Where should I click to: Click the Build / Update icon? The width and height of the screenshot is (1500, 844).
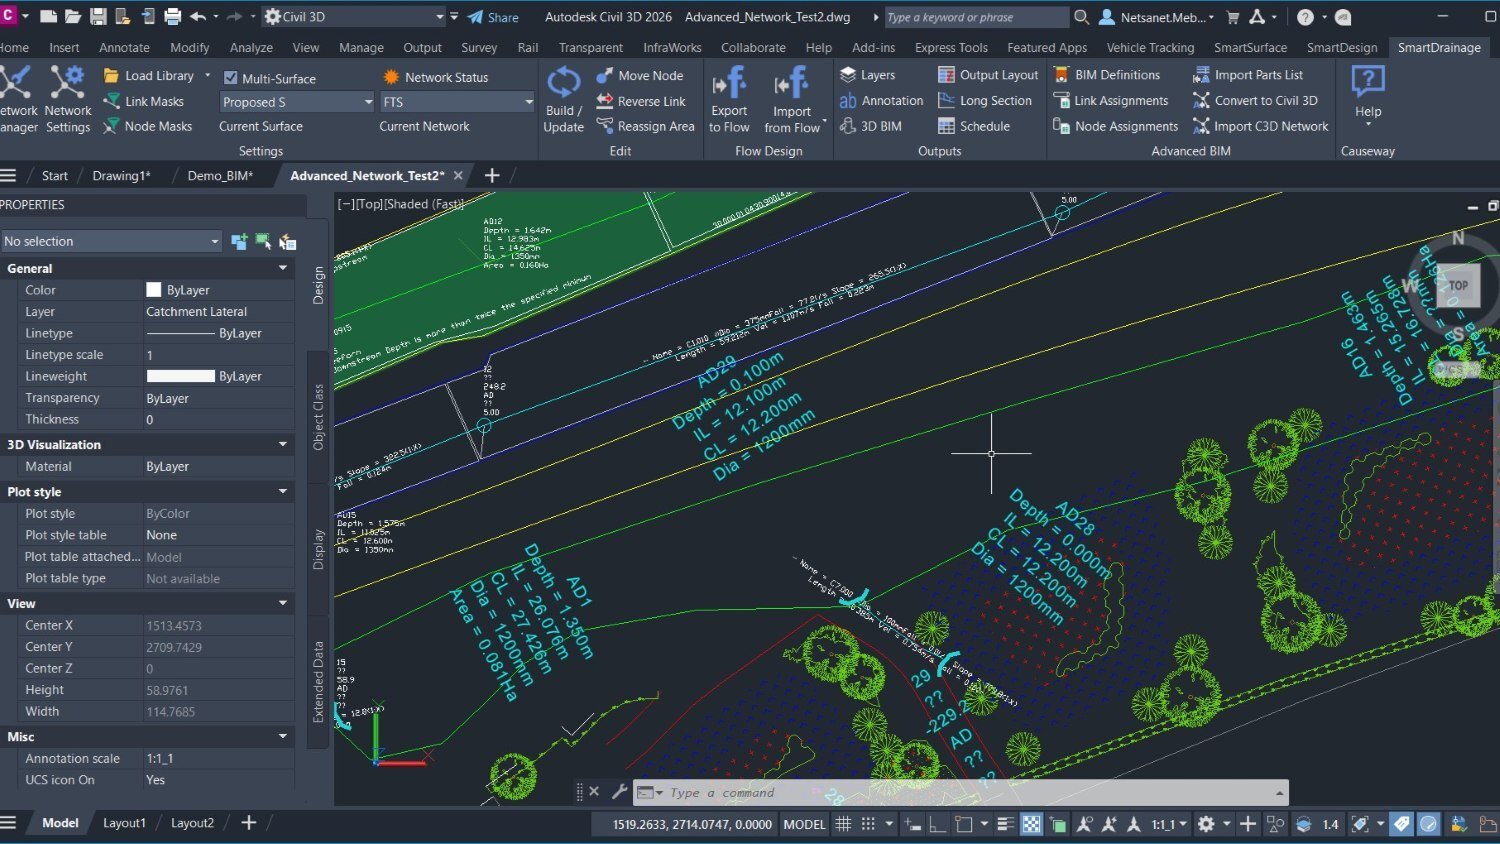click(563, 84)
